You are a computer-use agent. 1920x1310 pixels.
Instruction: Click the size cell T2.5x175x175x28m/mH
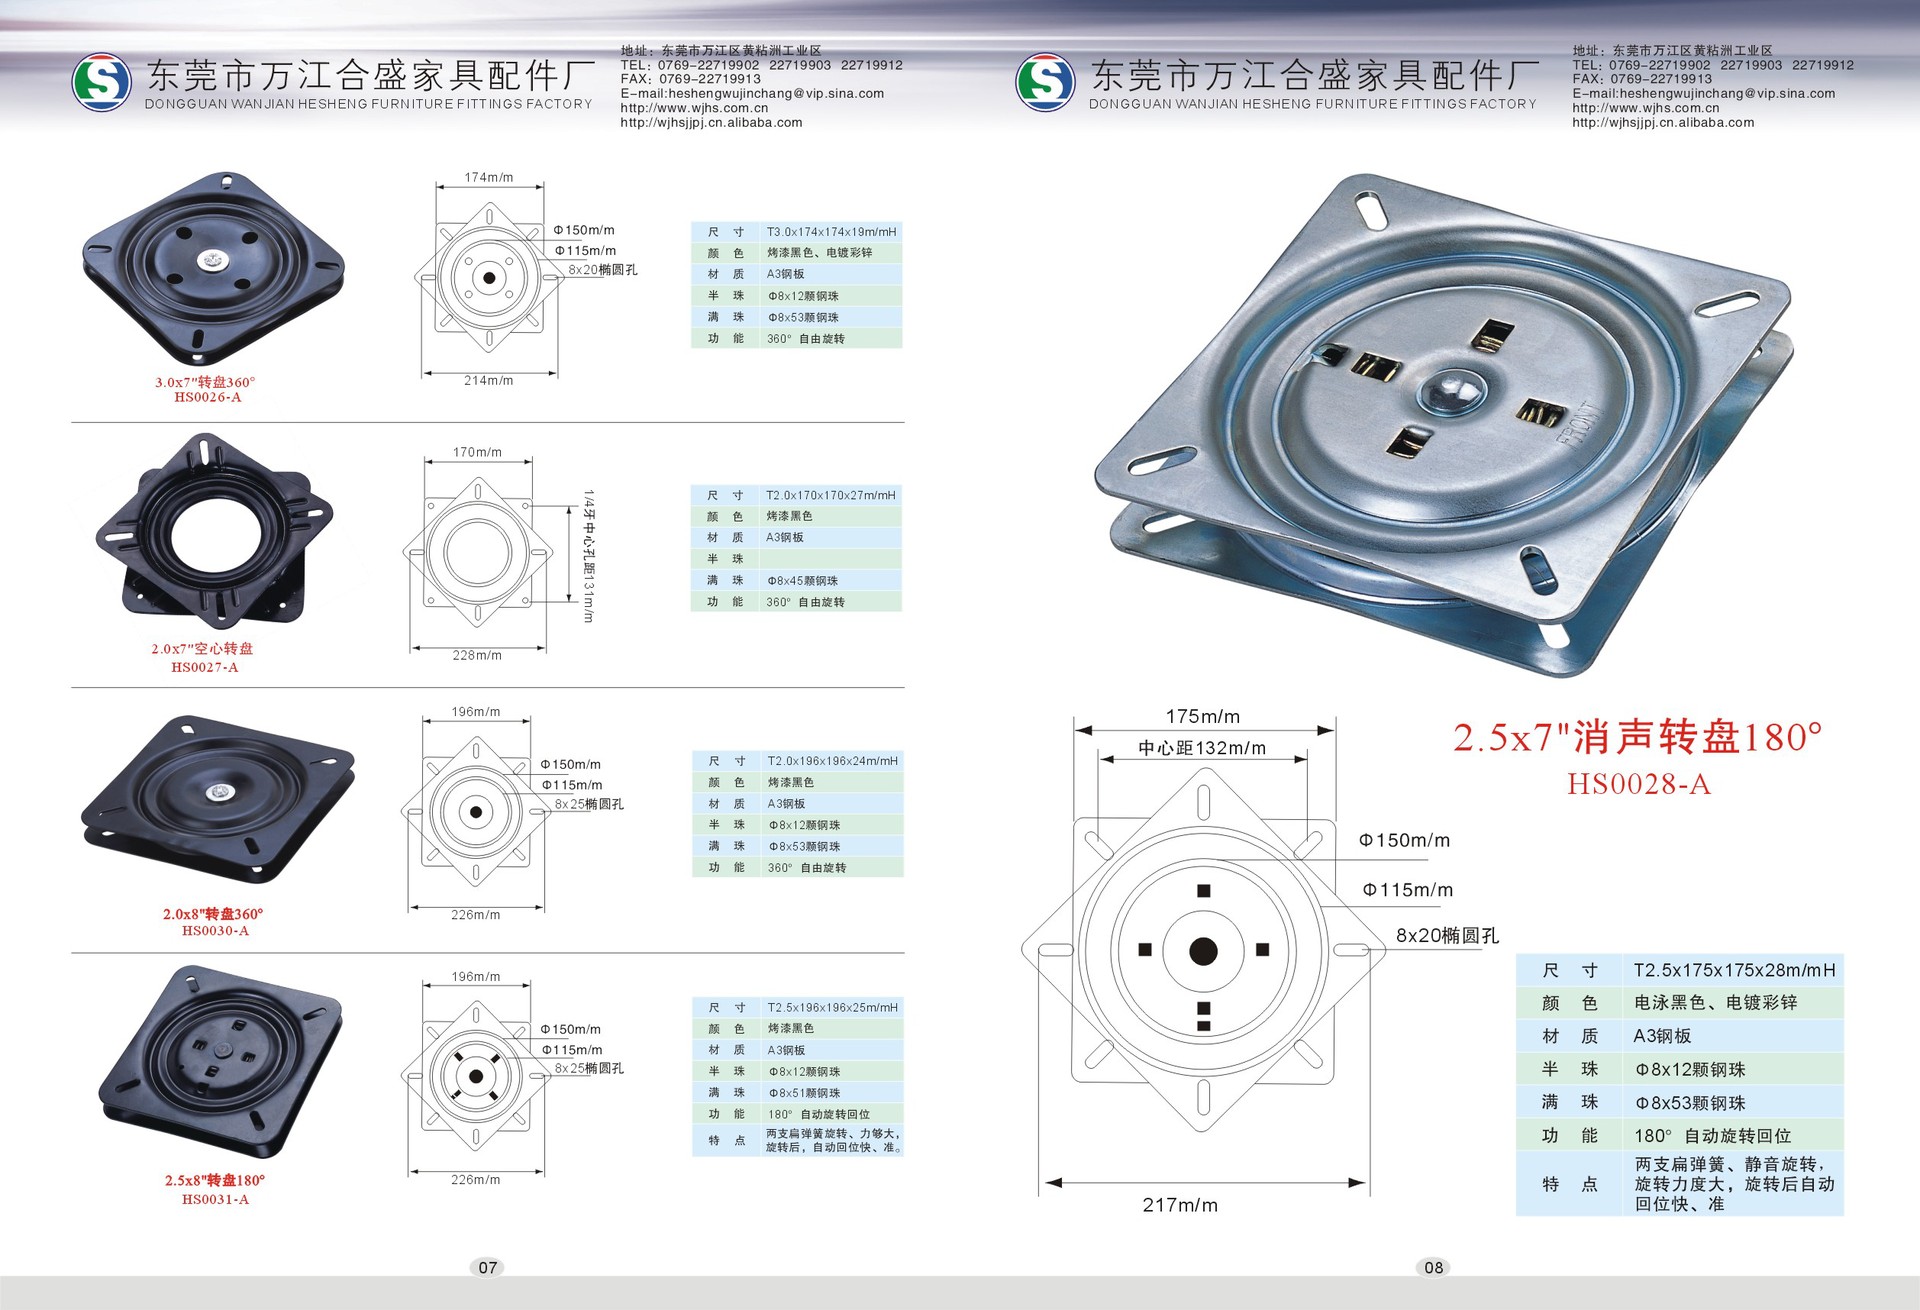[x=1734, y=970]
